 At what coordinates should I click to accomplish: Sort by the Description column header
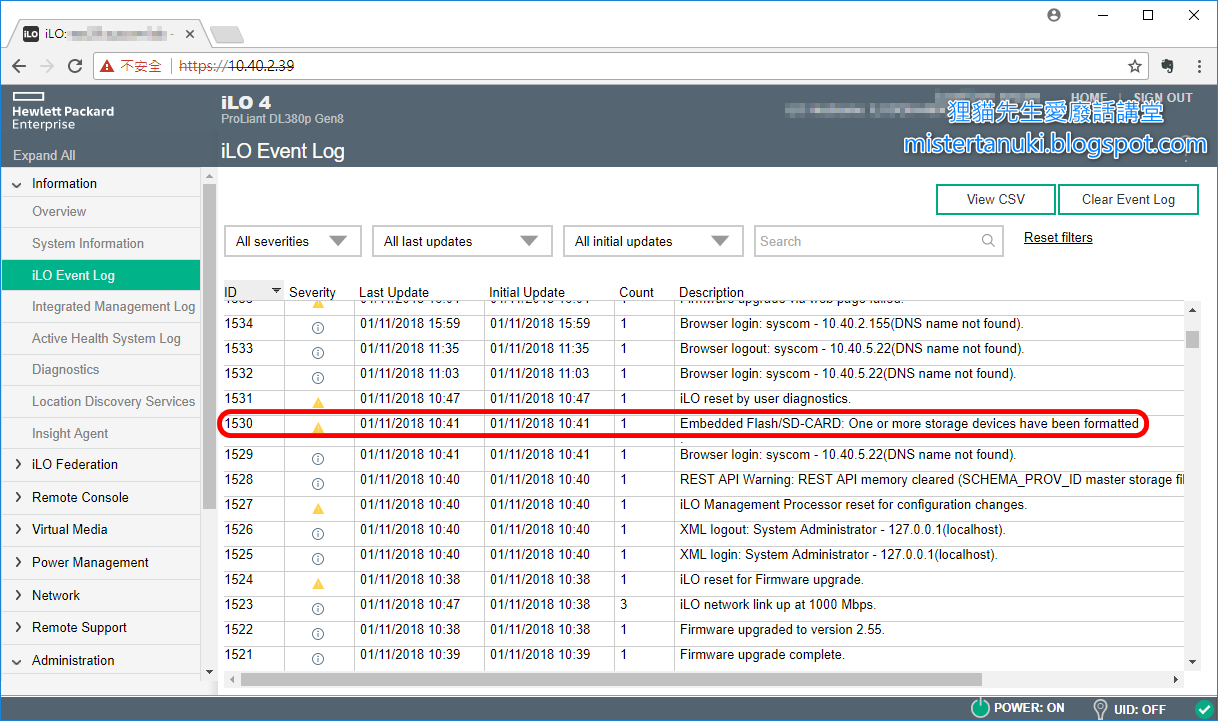pos(712,292)
